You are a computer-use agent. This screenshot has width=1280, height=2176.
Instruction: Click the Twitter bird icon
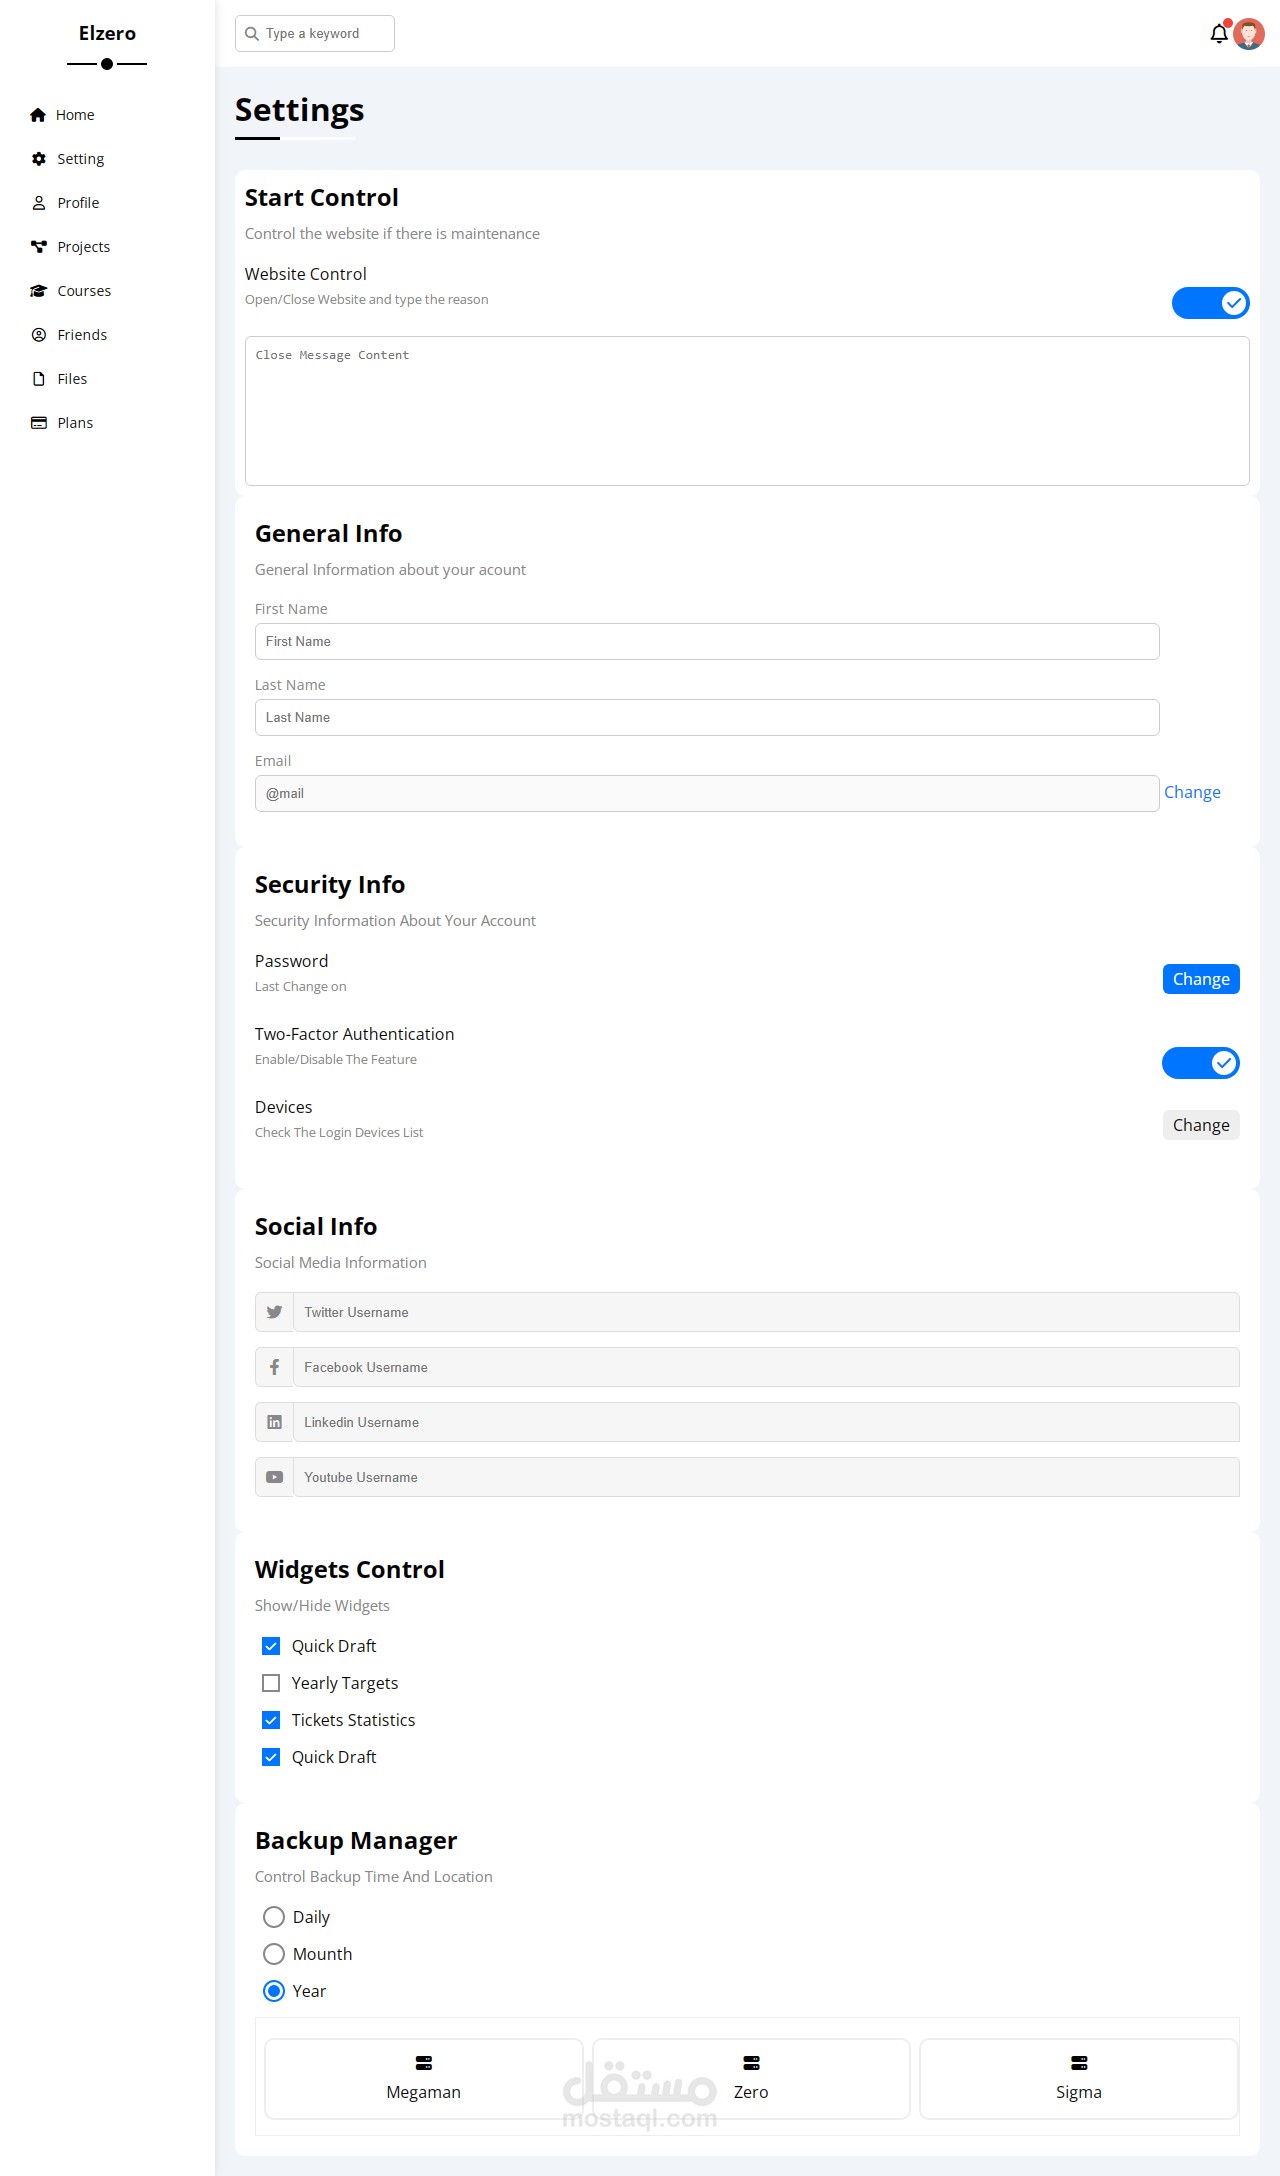pyautogui.click(x=274, y=1312)
